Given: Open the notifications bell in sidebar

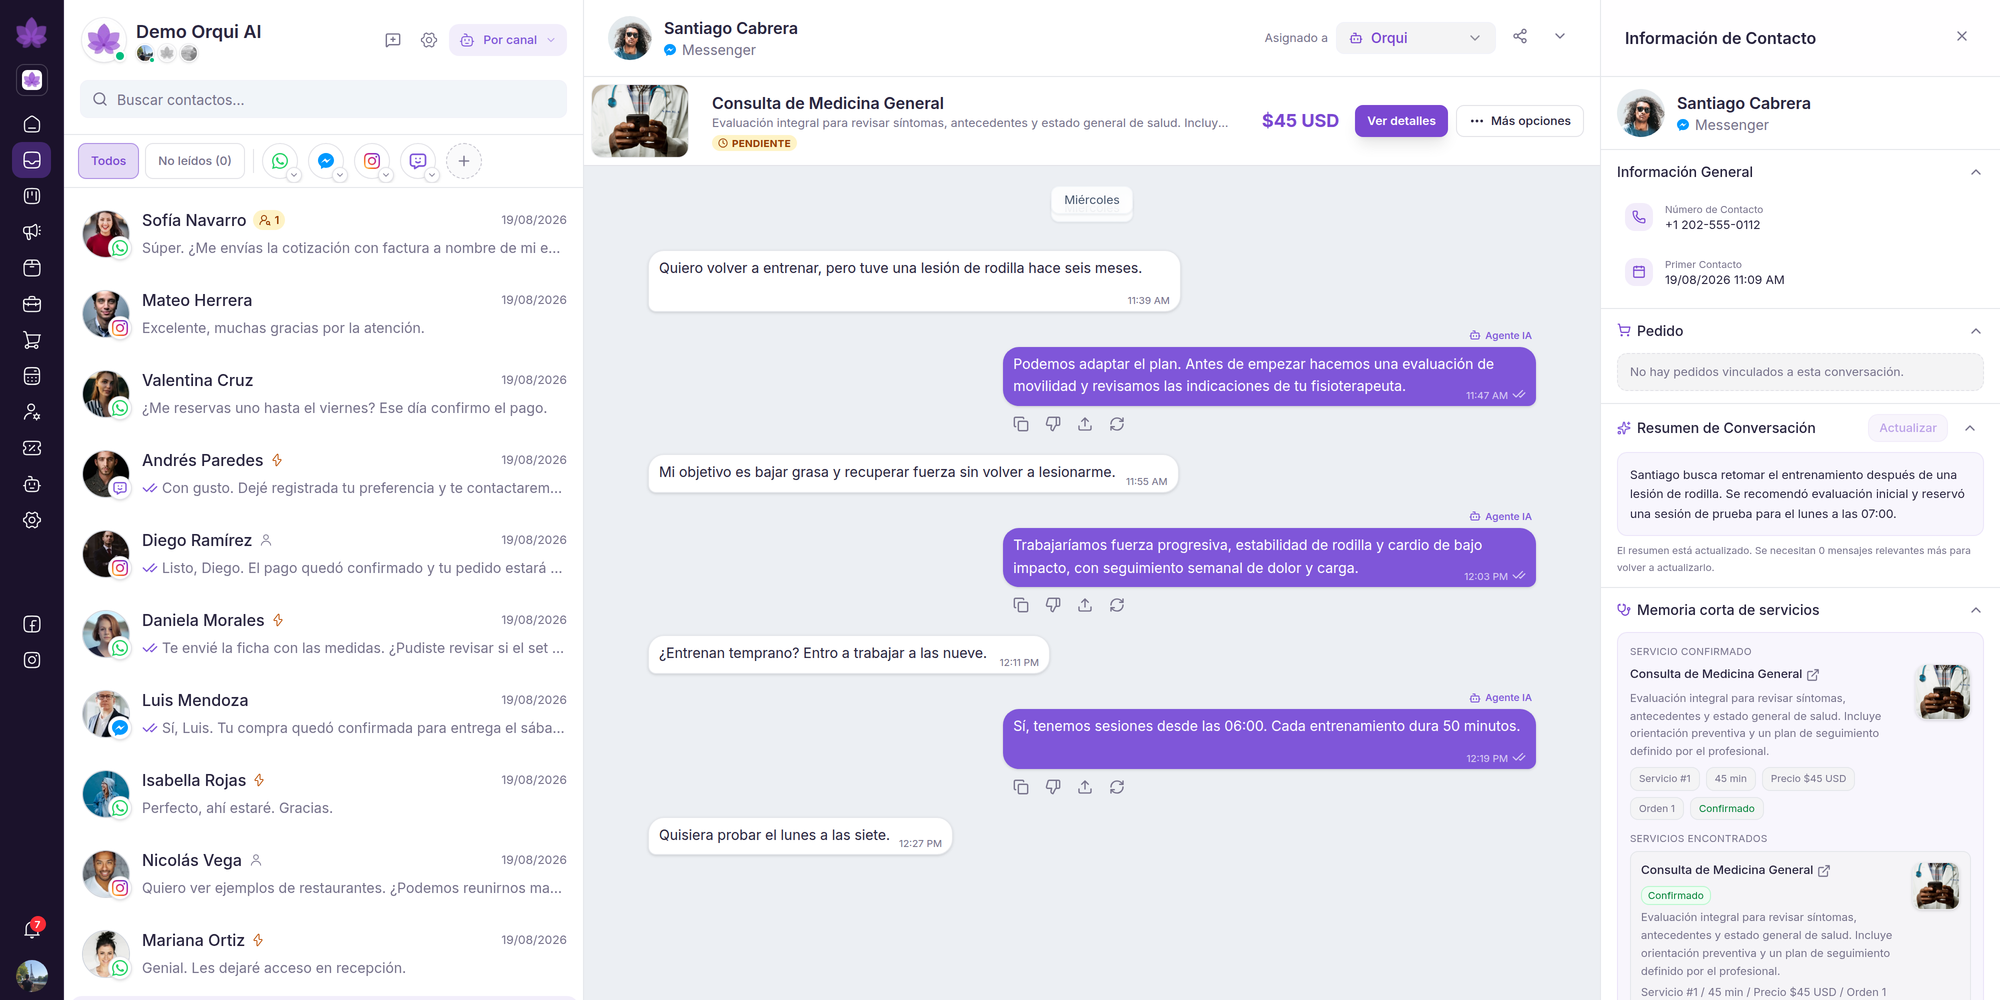Looking at the screenshot, I should (32, 929).
